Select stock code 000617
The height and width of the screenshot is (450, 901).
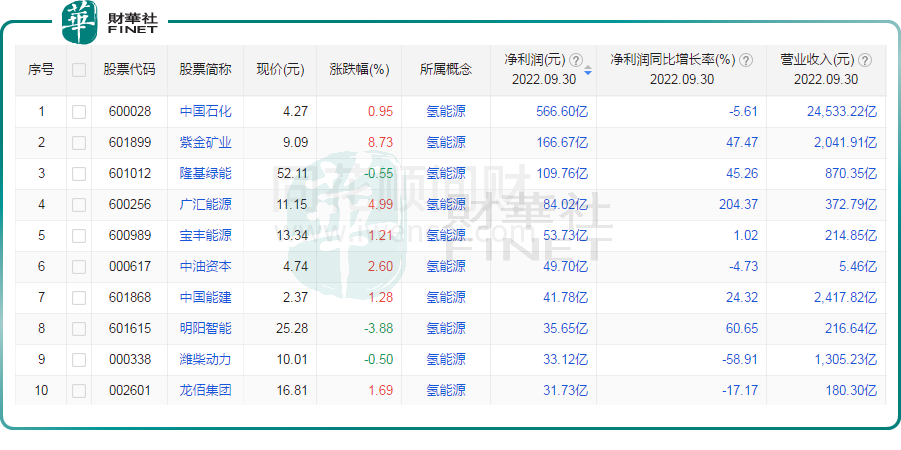130,267
